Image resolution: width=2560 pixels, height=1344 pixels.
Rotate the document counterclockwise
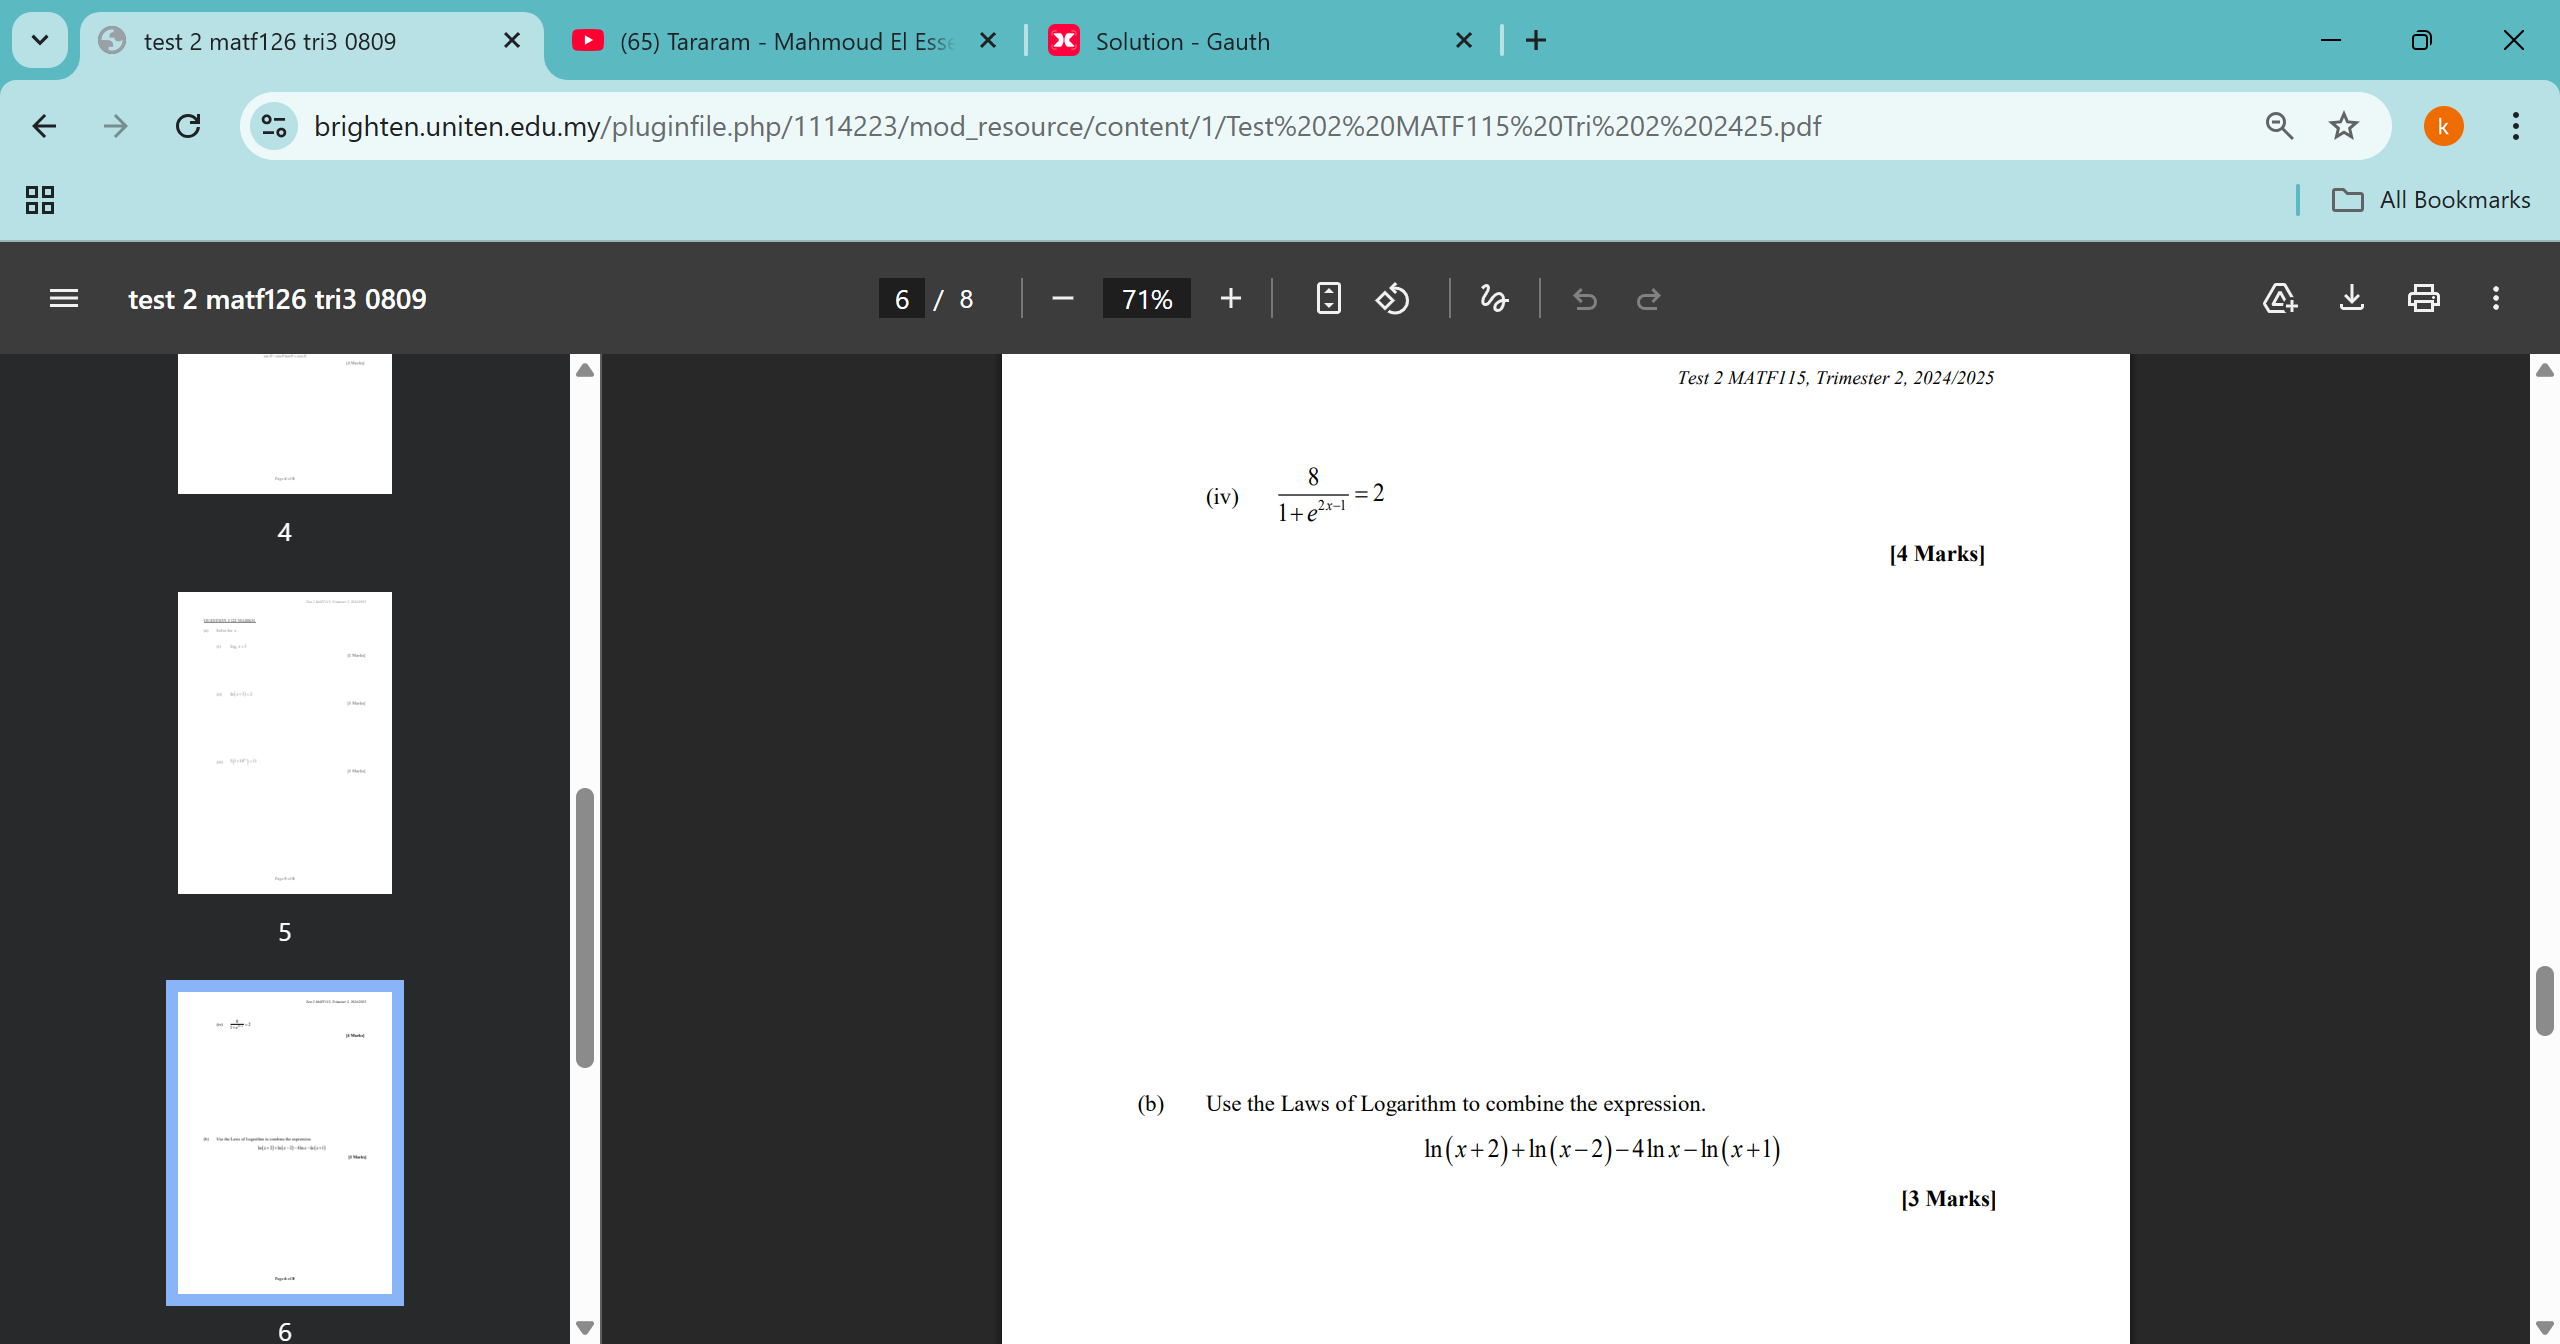[1392, 298]
